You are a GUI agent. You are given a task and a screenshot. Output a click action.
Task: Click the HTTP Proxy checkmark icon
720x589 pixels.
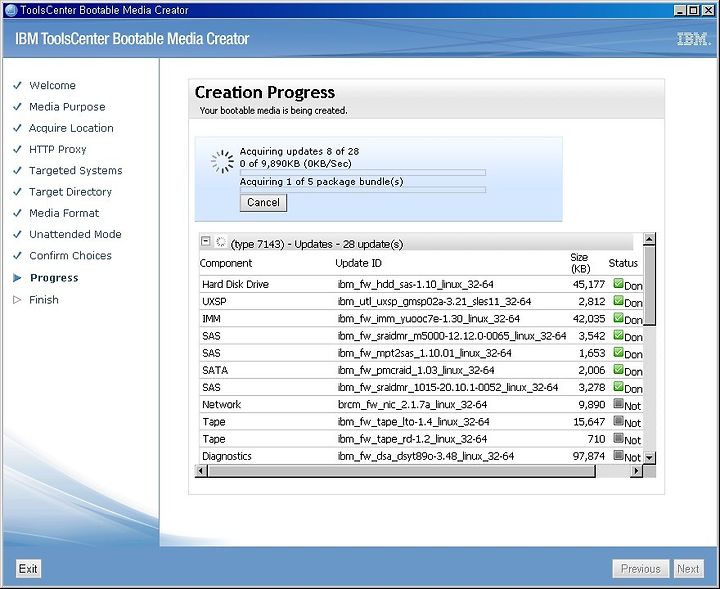point(17,149)
